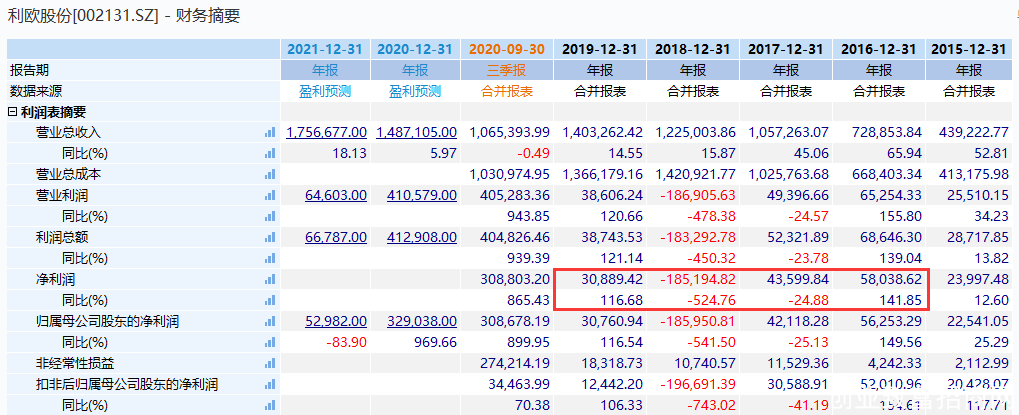Image resolution: width=1019 pixels, height=415 pixels.
Task: Click the 报告期 row label
Action: tap(29, 70)
